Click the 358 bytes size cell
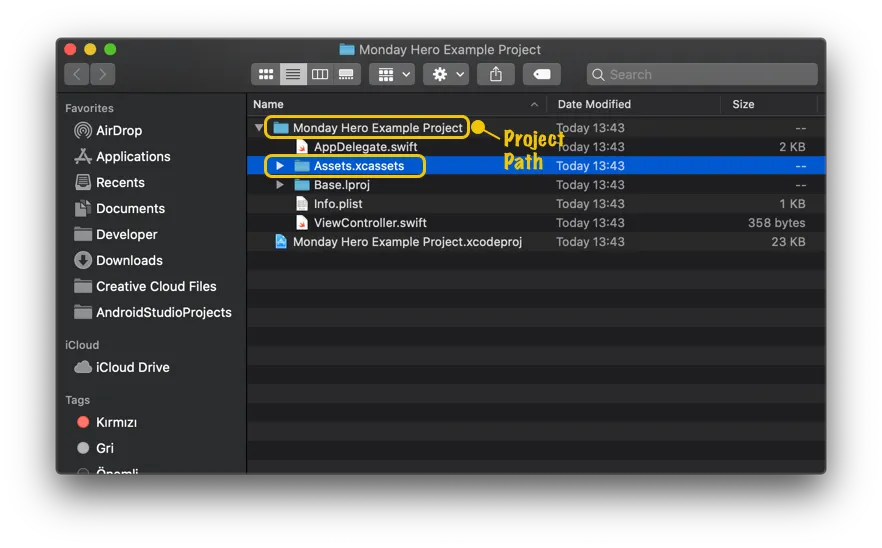 [776, 223]
